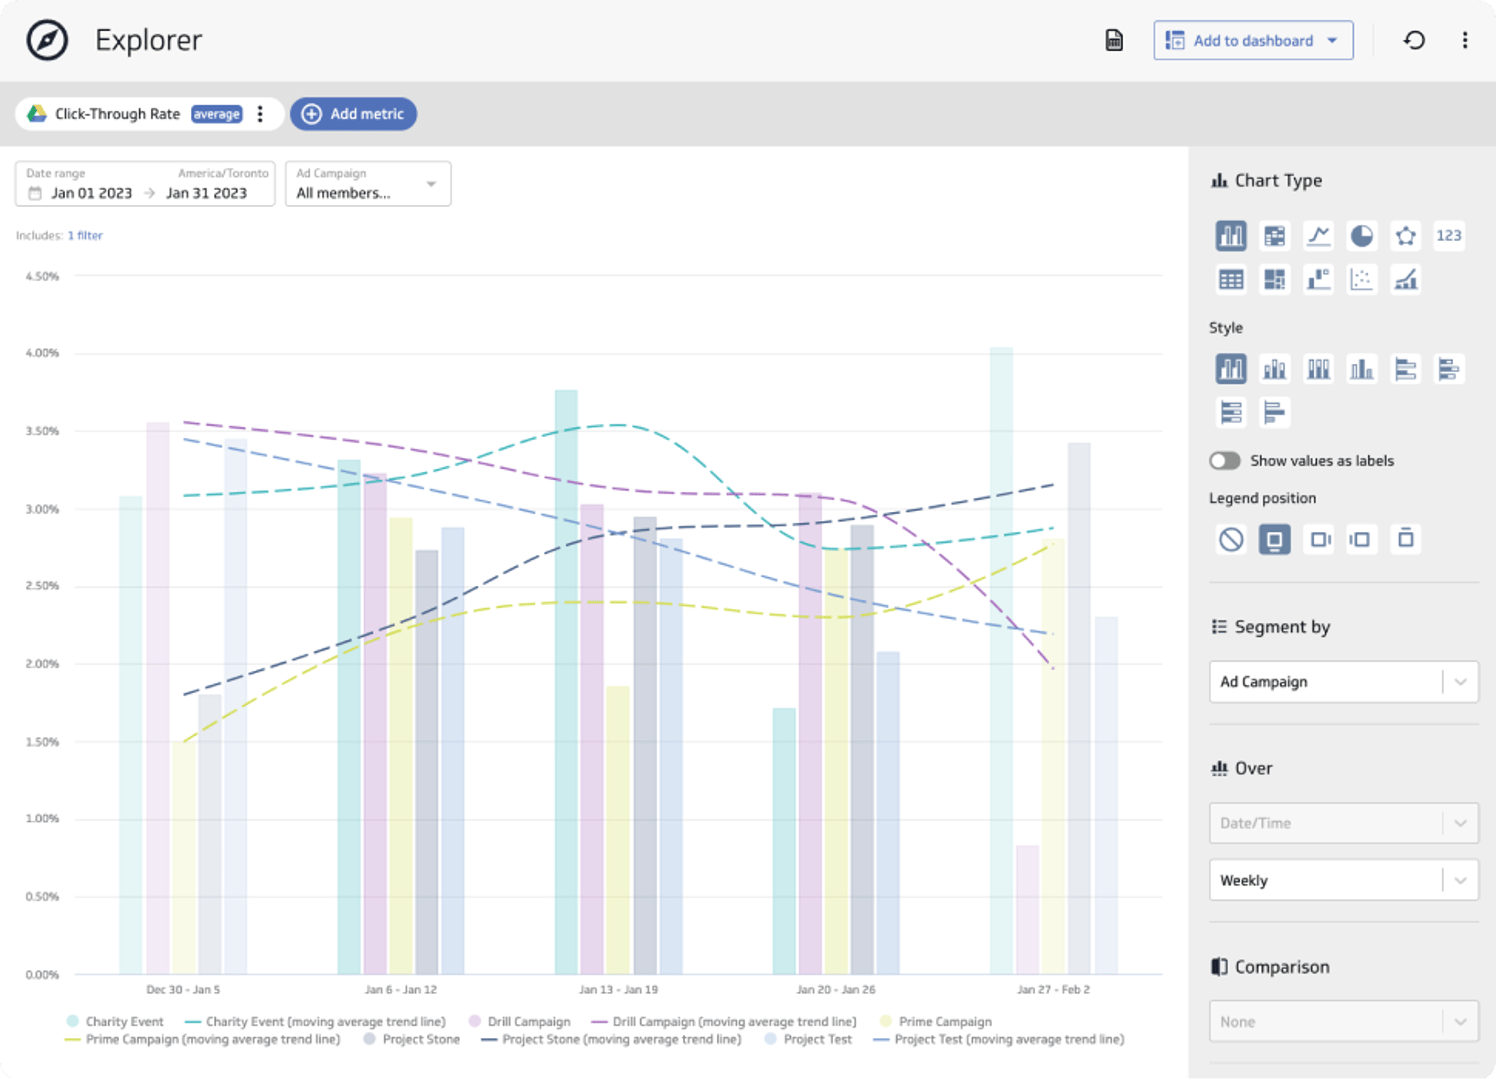Choose the 100% stacked vertical bars style
Image resolution: width=1496 pixels, height=1080 pixels.
click(1318, 370)
